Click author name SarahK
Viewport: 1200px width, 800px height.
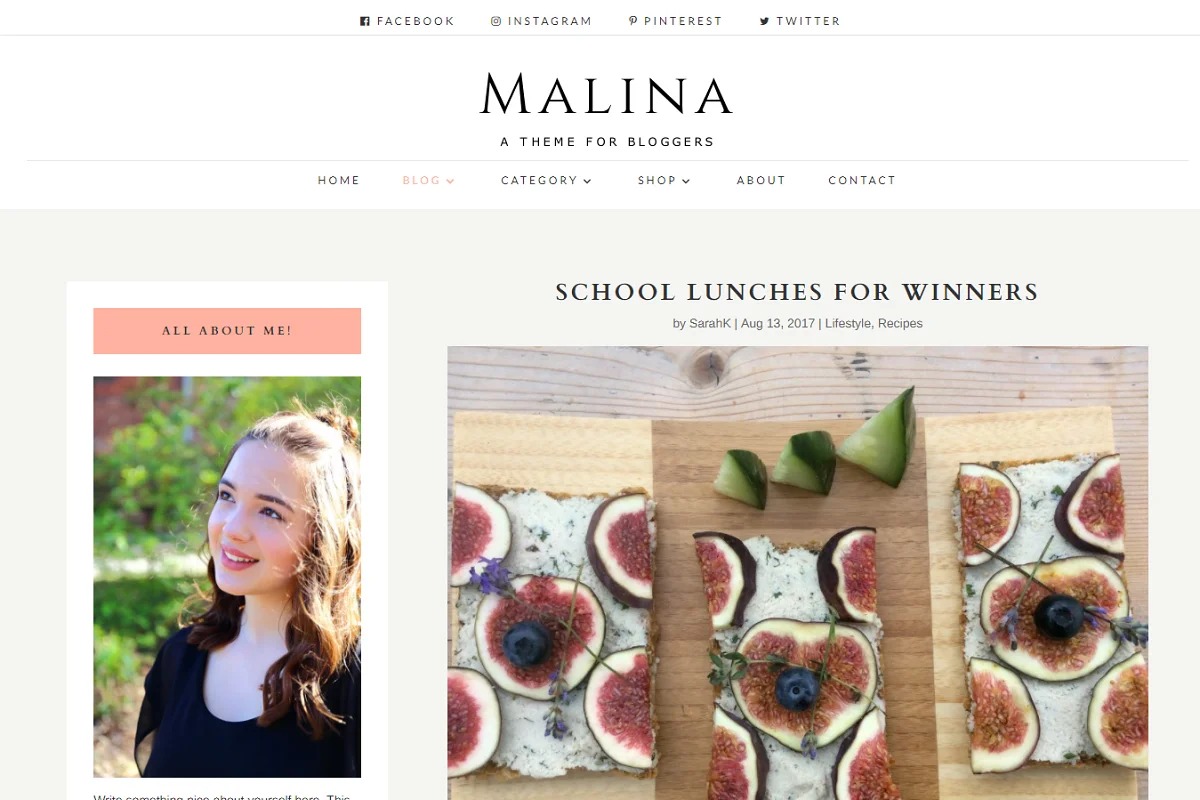point(710,324)
